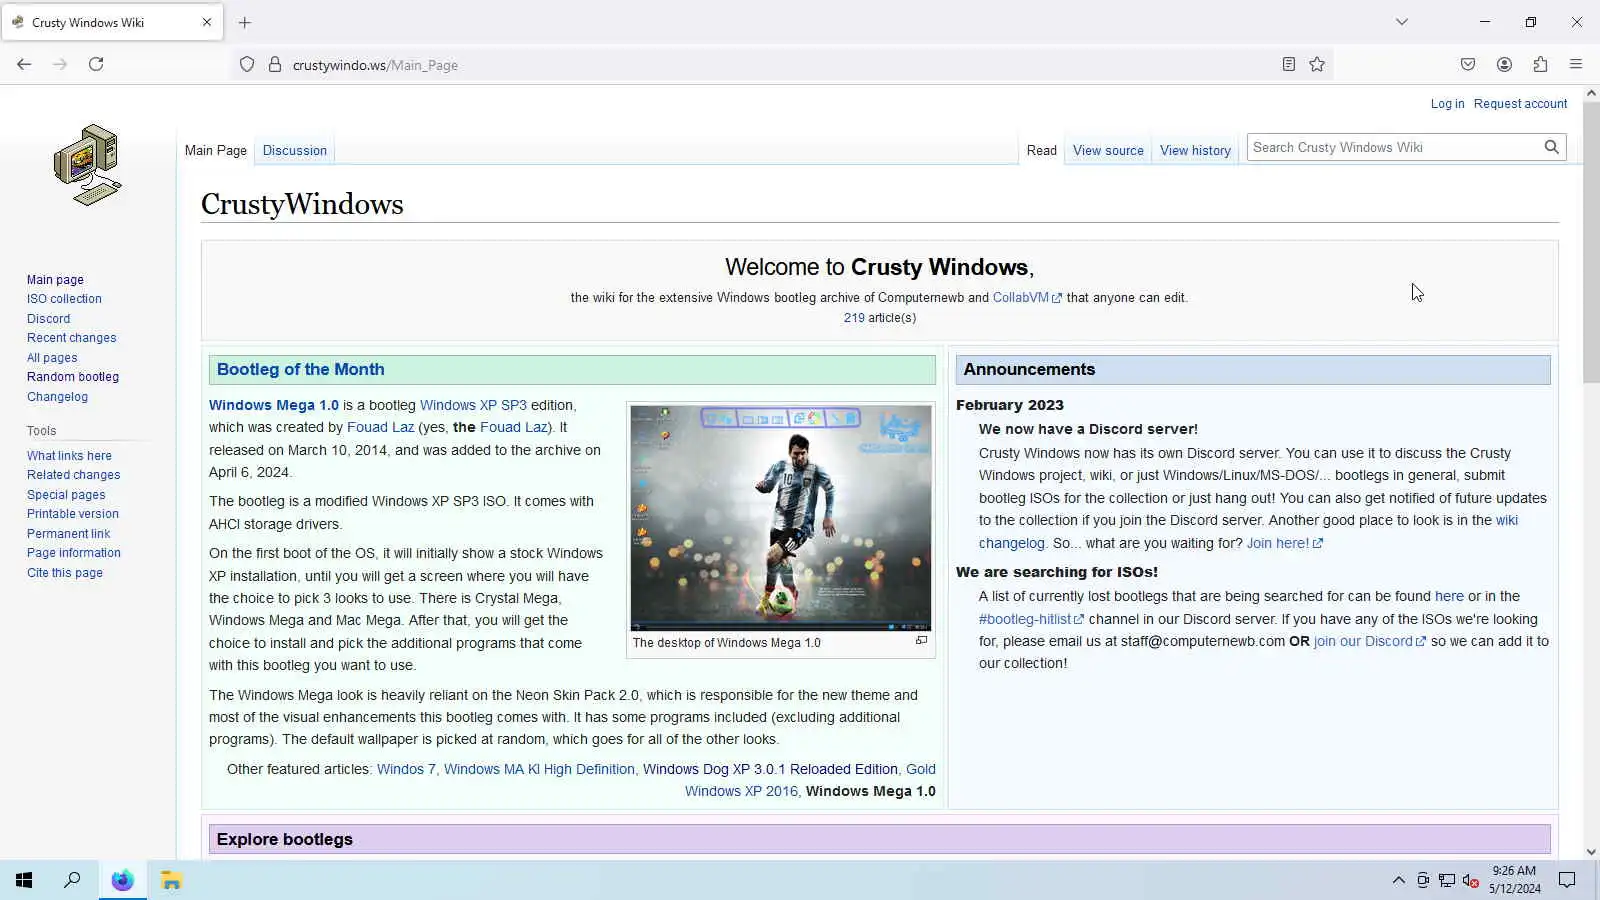
Task: Open the Windows notification center
Action: [1567, 880]
